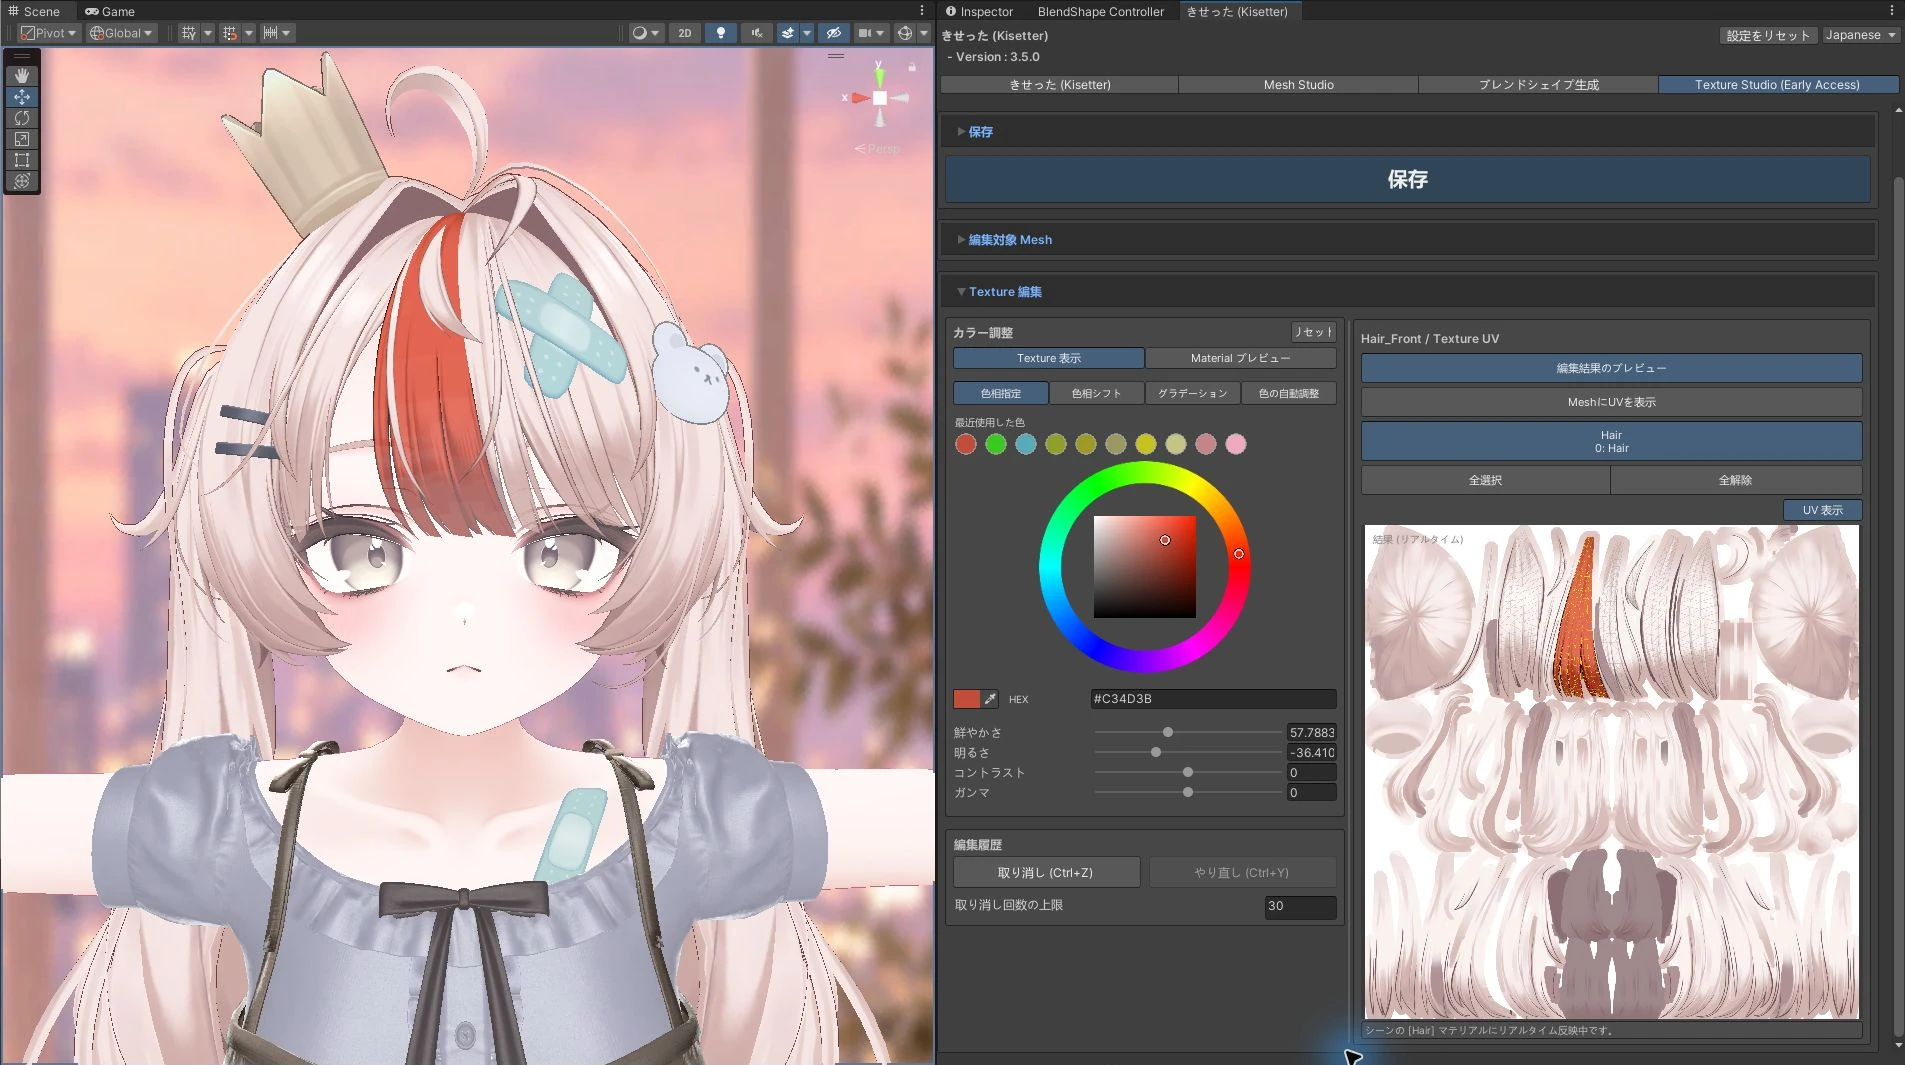The image size is (1905, 1065).
Task: Toggle 2D view mode
Action: pyautogui.click(x=685, y=33)
